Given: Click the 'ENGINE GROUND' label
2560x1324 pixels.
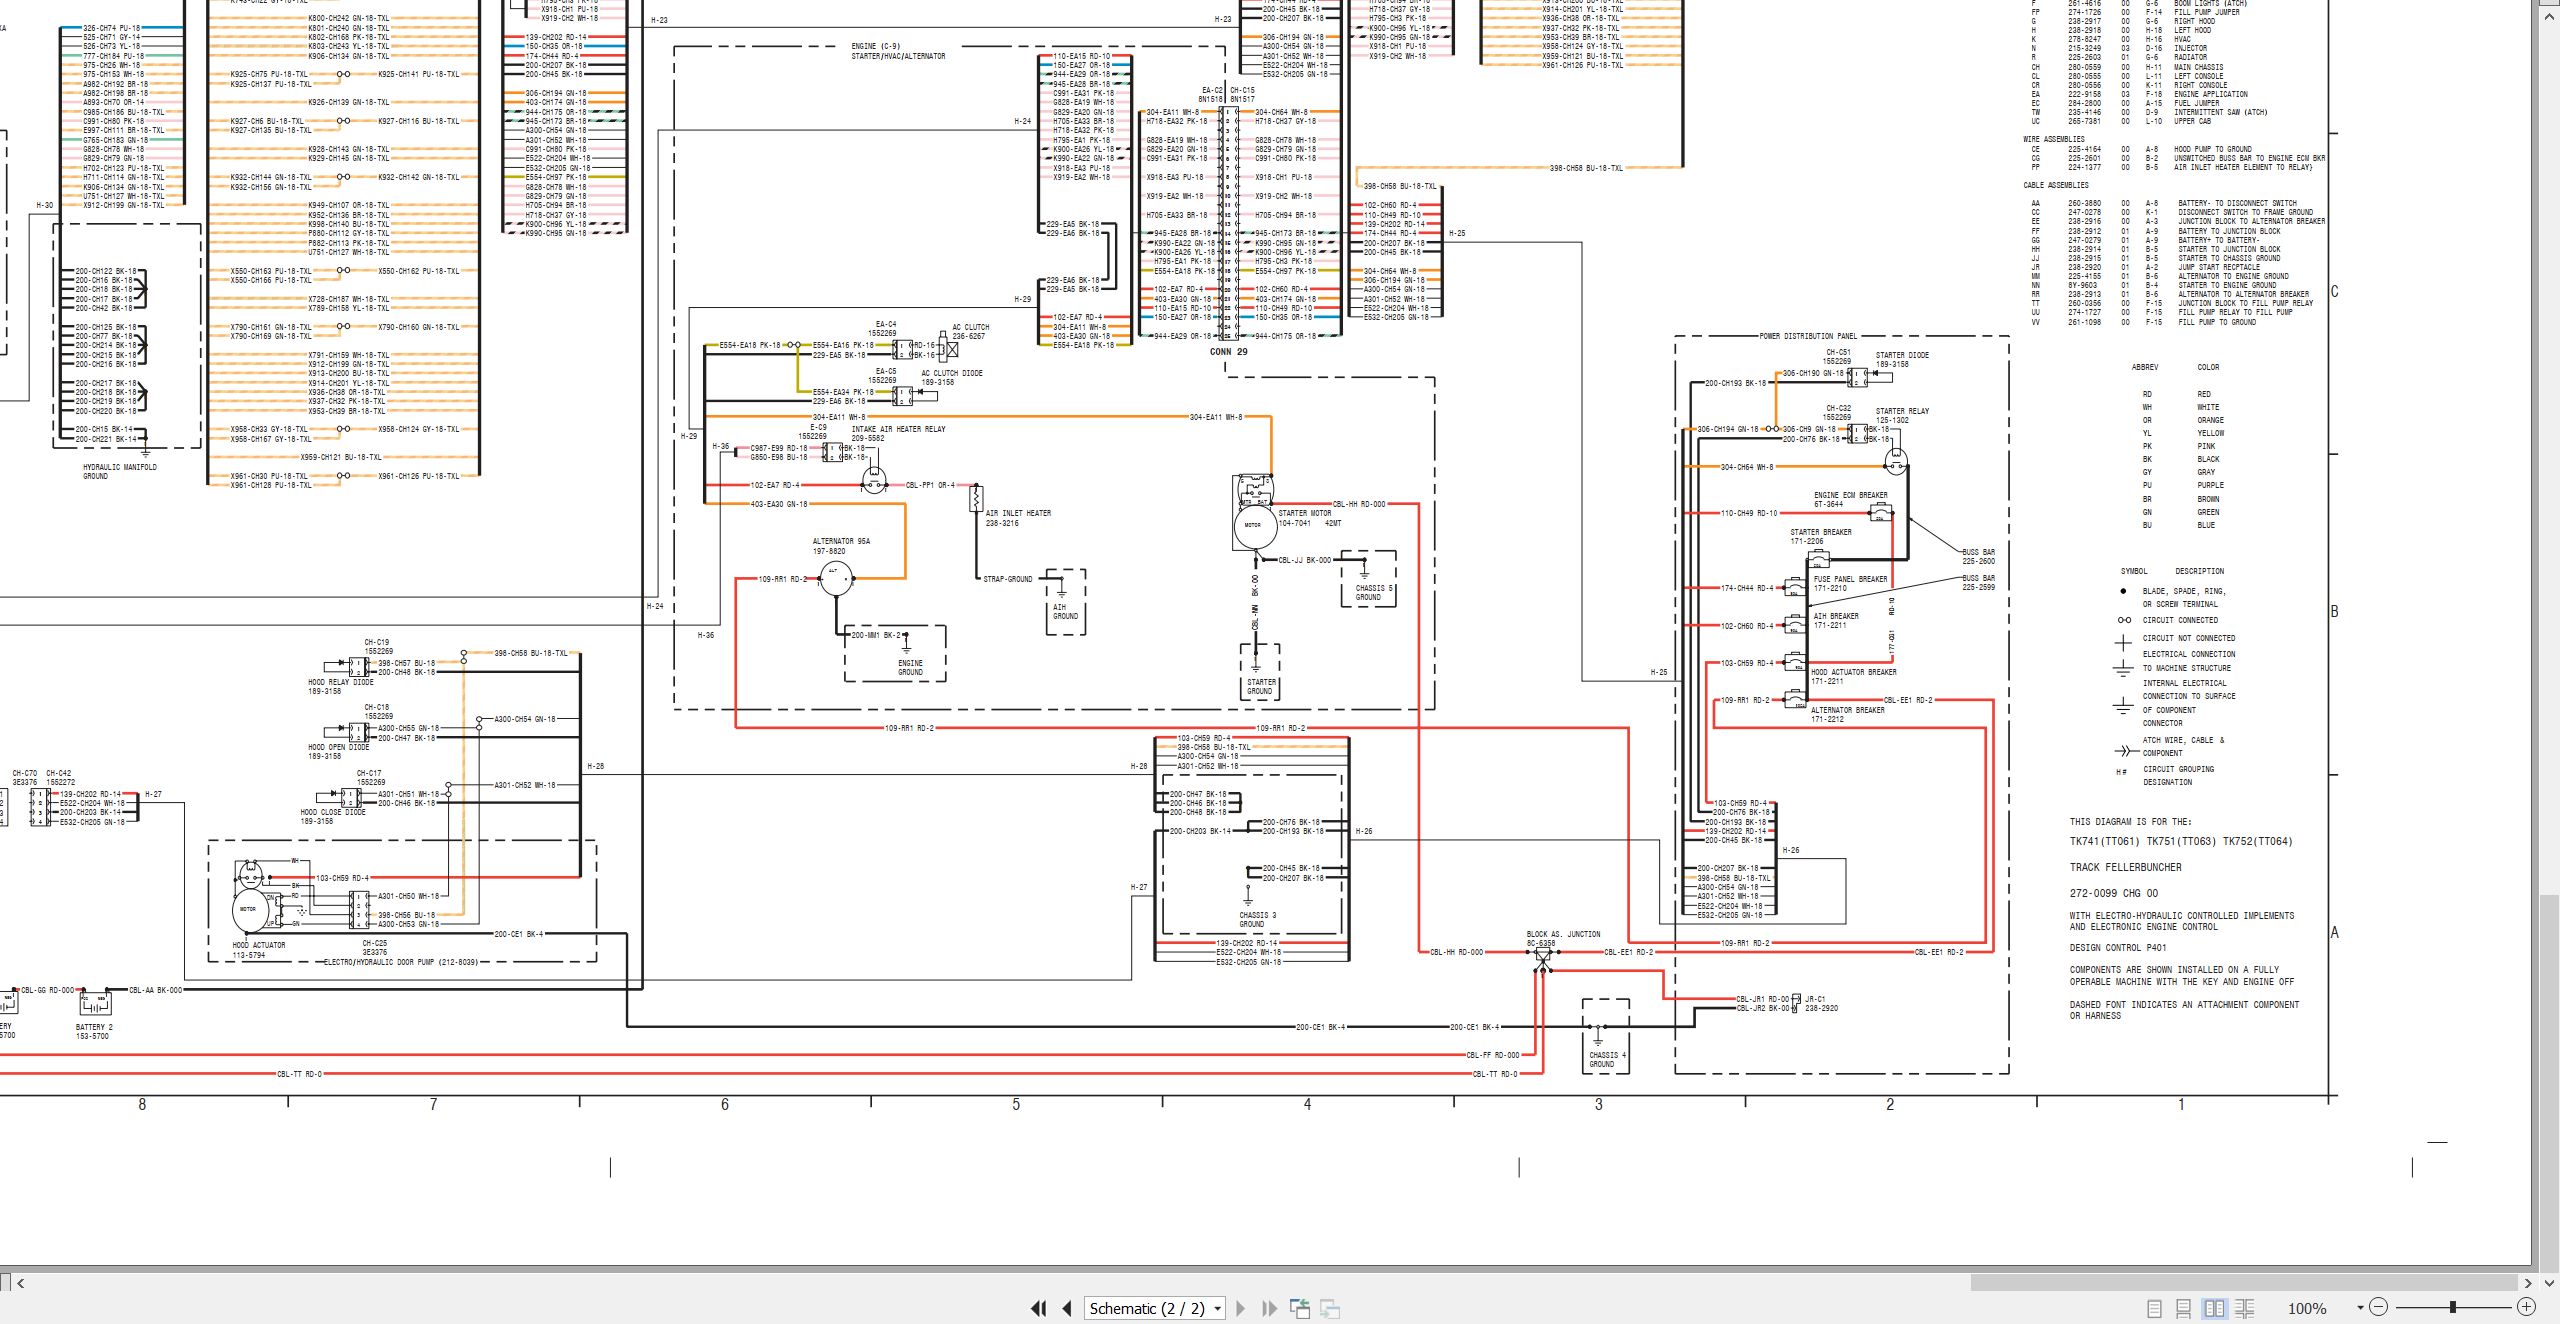Looking at the screenshot, I should (910, 668).
